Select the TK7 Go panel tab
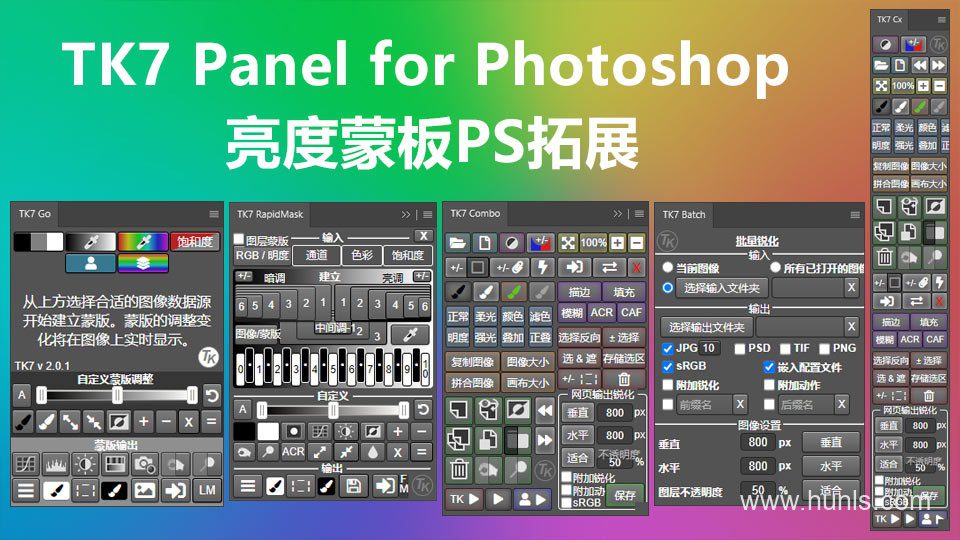This screenshot has width=960, height=540. click(34, 214)
